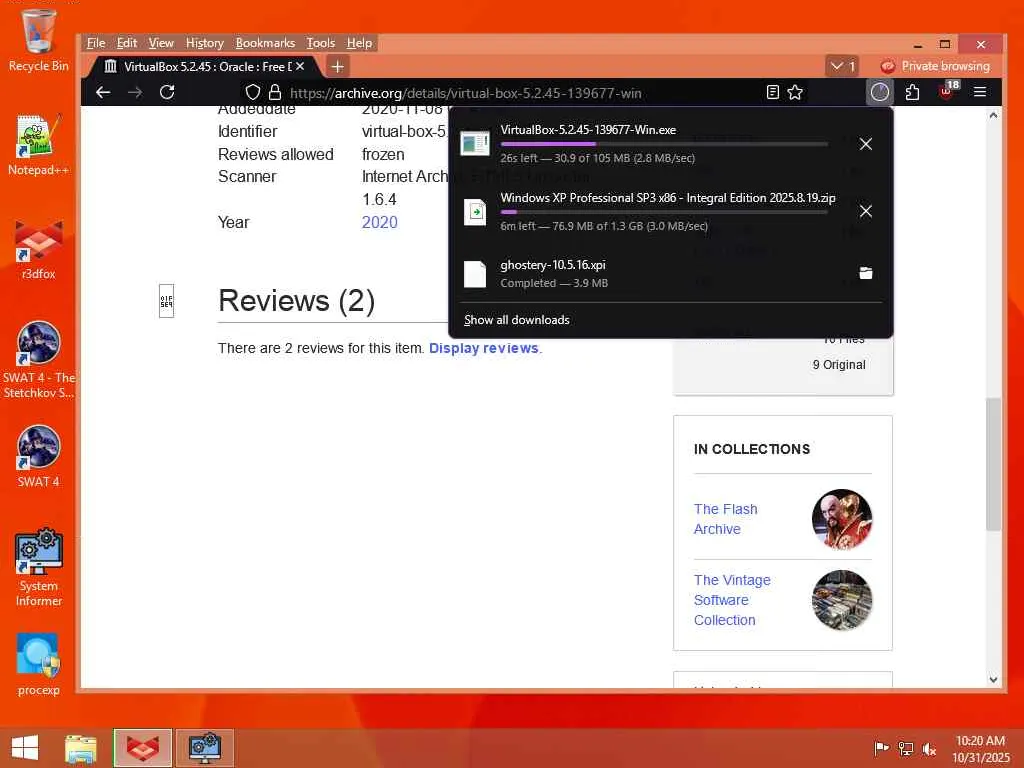Screen dimensions: 1024x768
Task: Cancel the Windows XP Professional zip download
Action: pyautogui.click(x=865, y=211)
